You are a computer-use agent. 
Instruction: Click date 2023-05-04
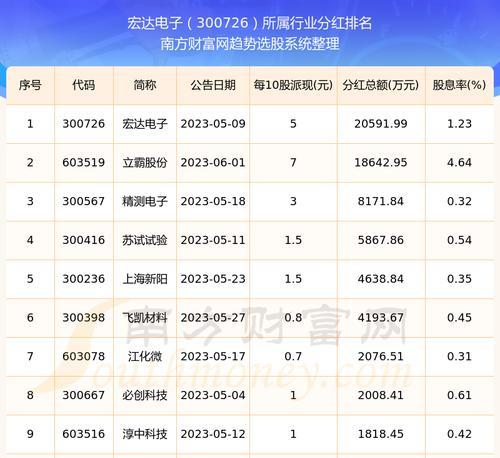tap(213, 395)
